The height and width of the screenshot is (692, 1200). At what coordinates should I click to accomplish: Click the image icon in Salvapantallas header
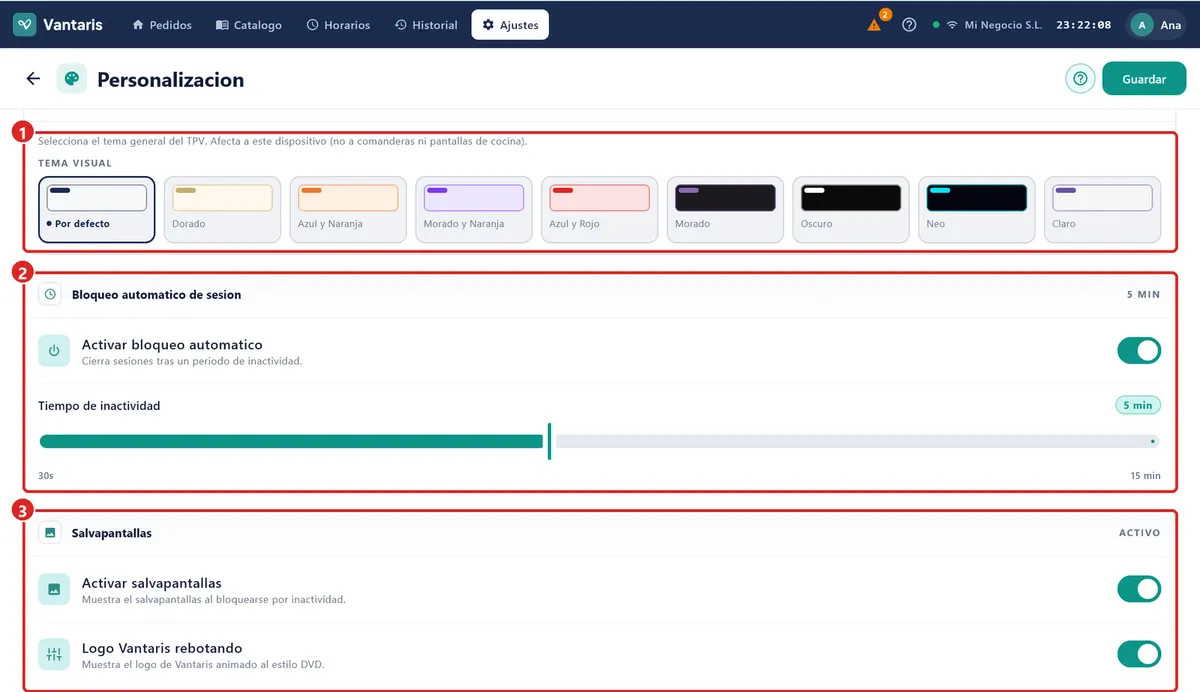point(51,533)
